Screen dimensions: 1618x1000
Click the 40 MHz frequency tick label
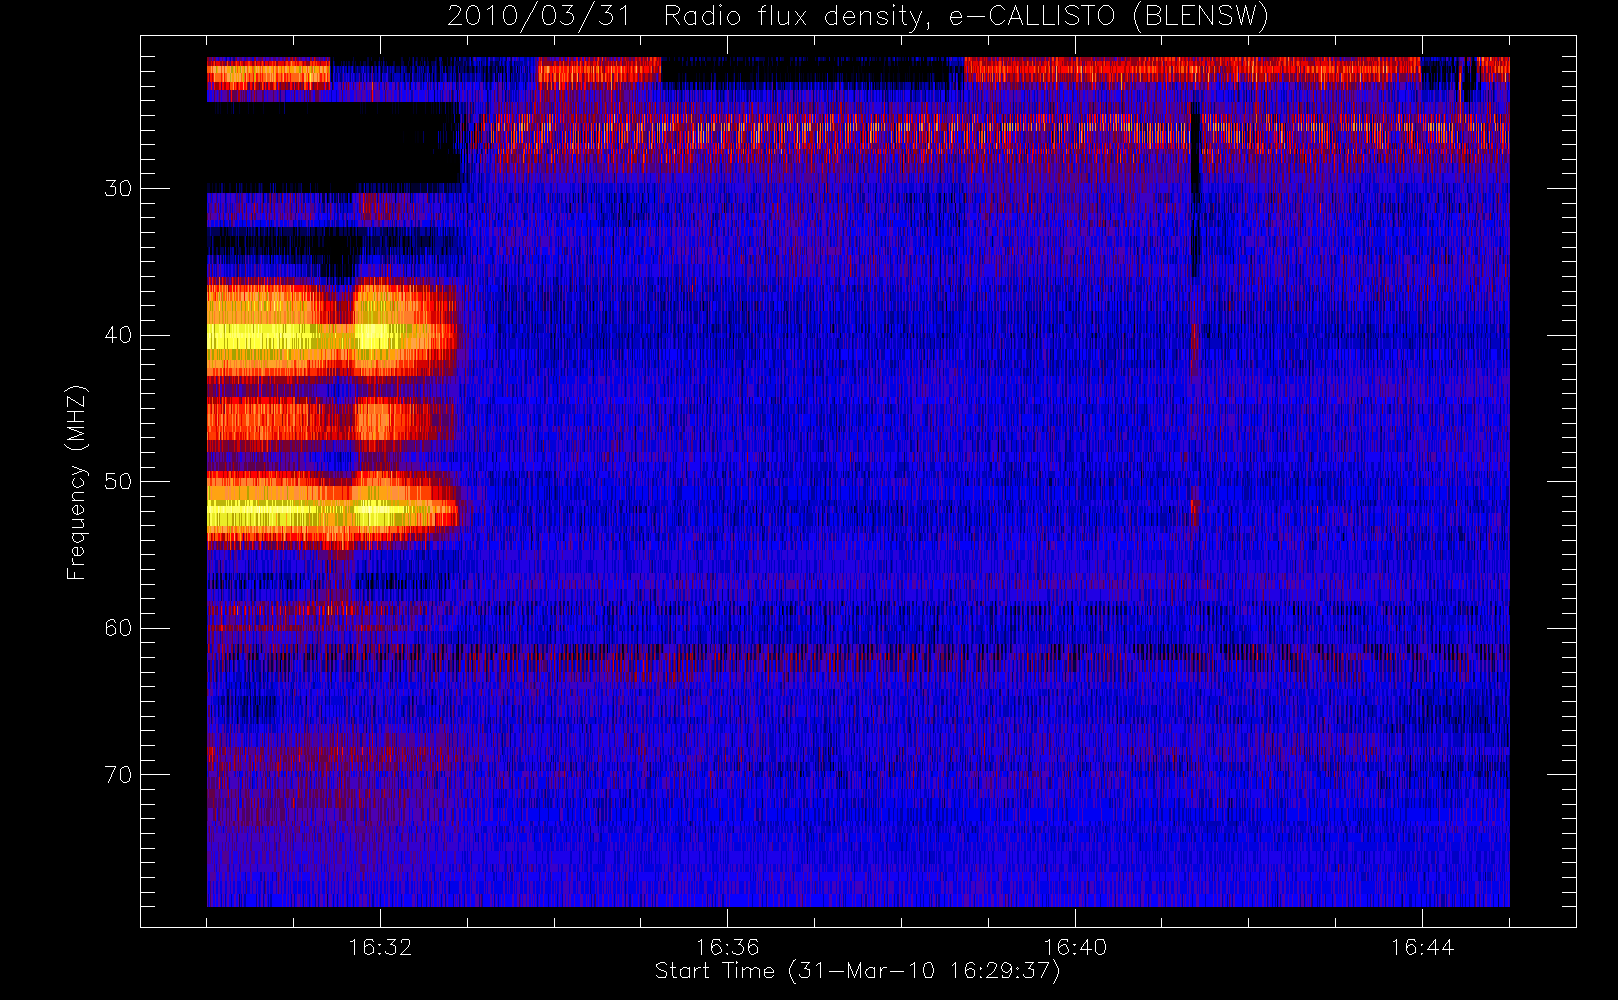[x=118, y=335]
